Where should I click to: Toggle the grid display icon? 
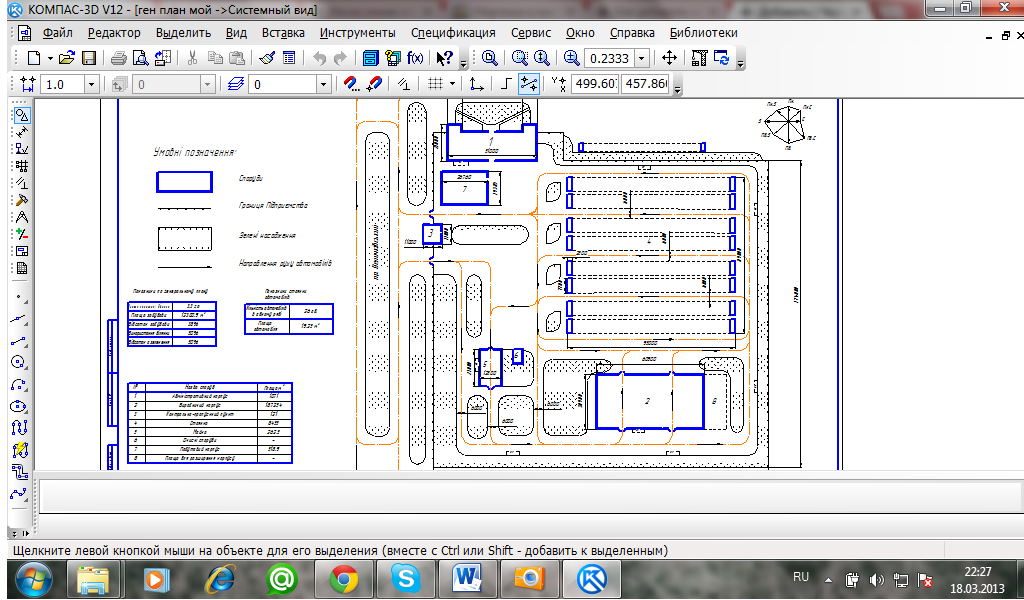click(435, 84)
